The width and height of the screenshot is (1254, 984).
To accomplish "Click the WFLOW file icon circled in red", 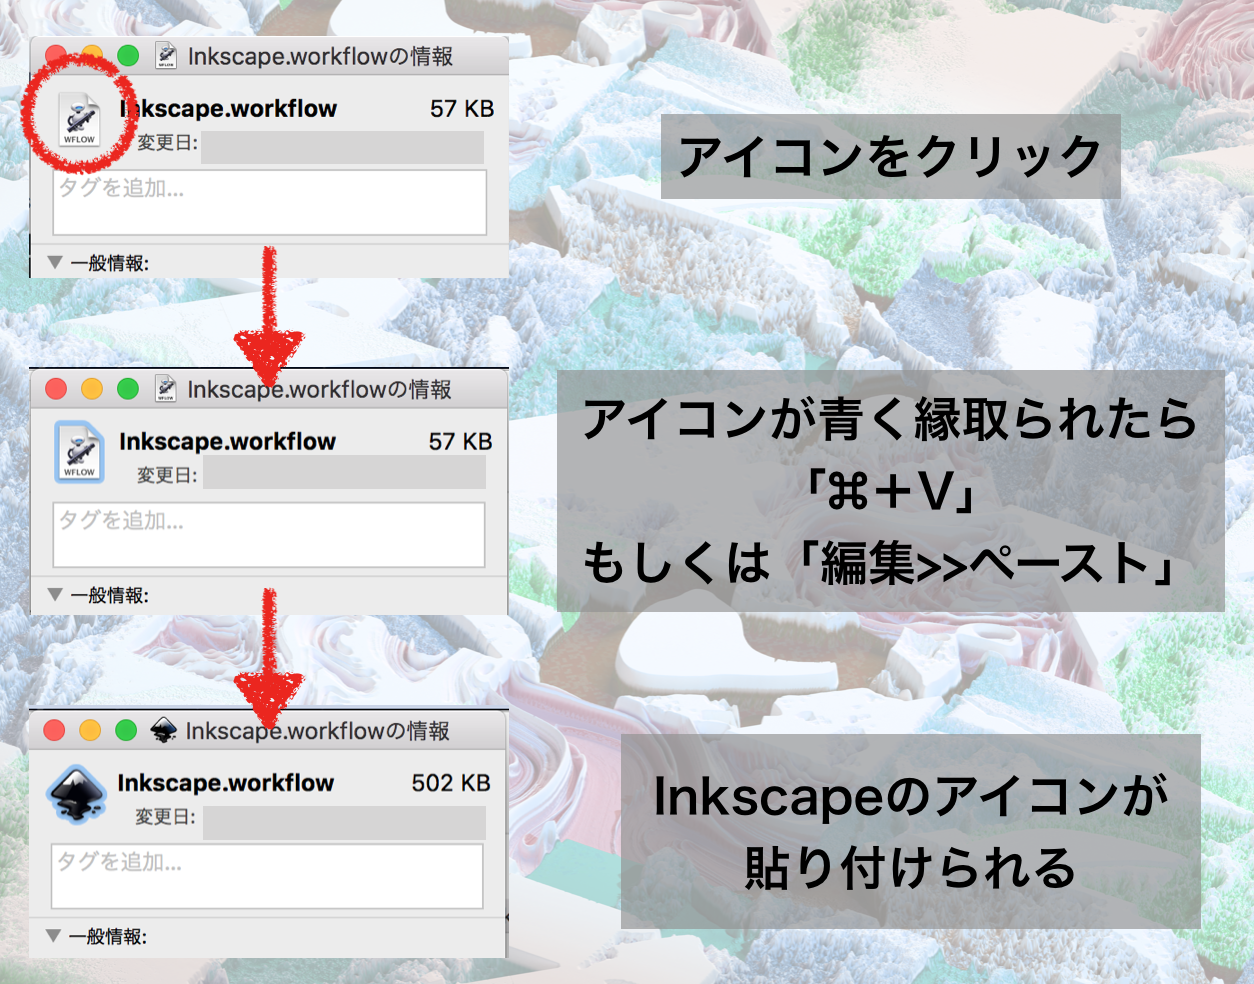I will 79,120.
